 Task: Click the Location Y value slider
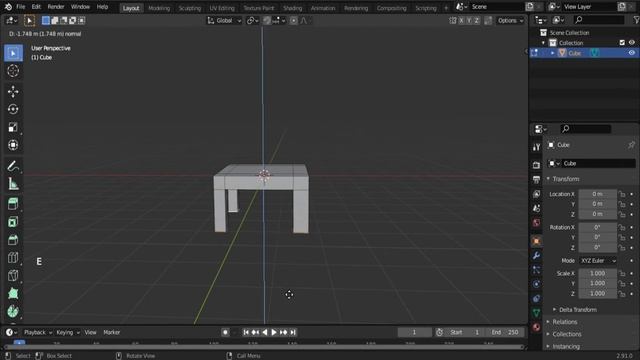click(598, 204)
